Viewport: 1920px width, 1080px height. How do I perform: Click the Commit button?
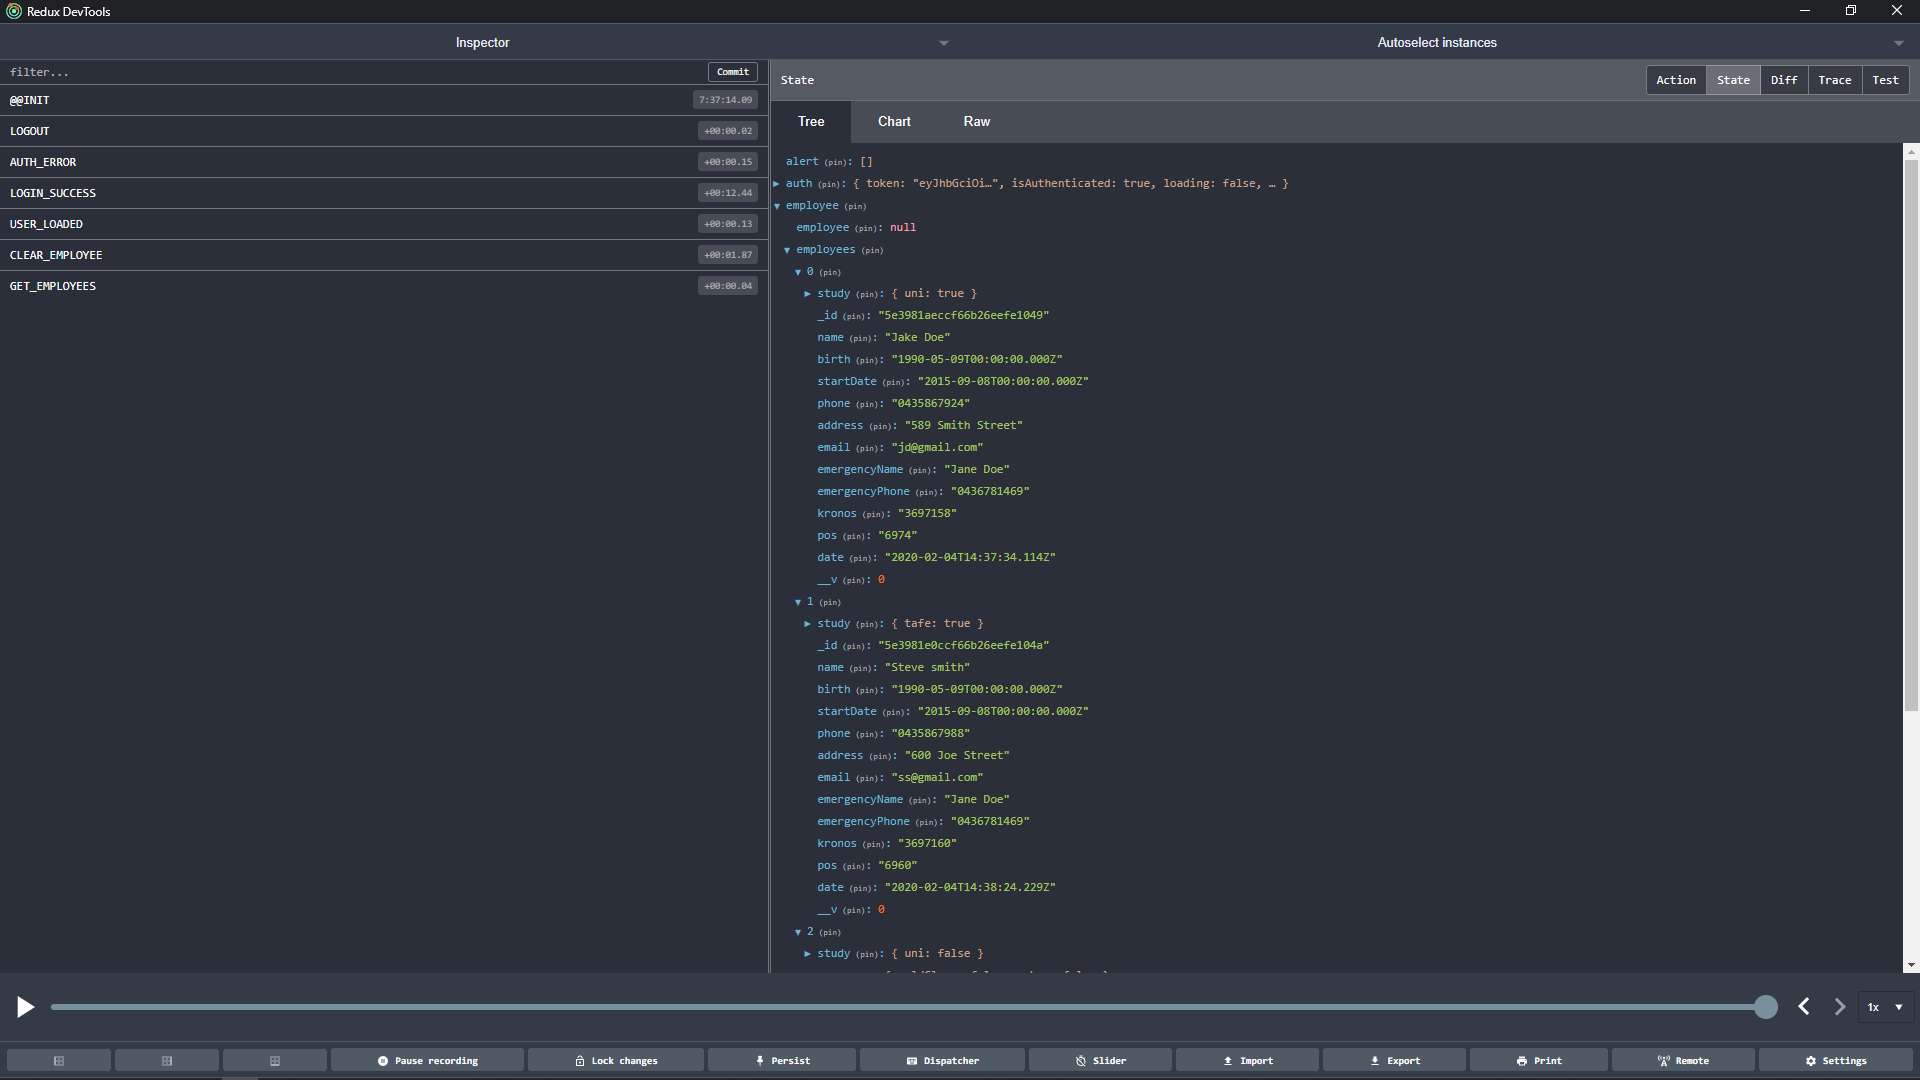tap(732, 72)
